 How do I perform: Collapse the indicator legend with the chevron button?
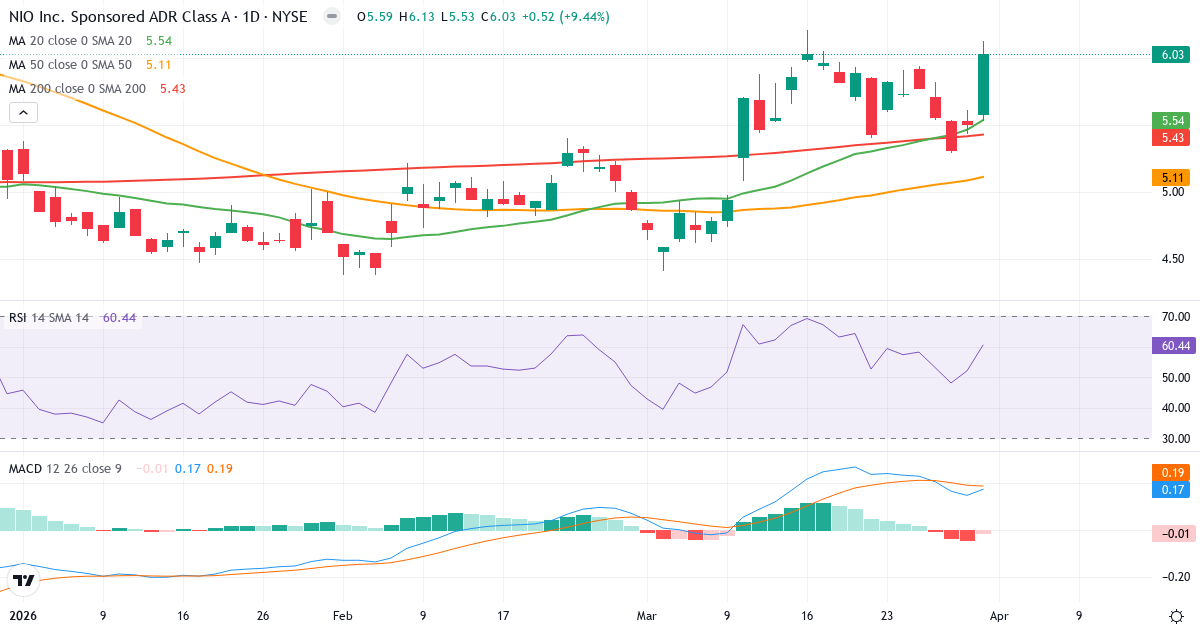pos(22,112)
